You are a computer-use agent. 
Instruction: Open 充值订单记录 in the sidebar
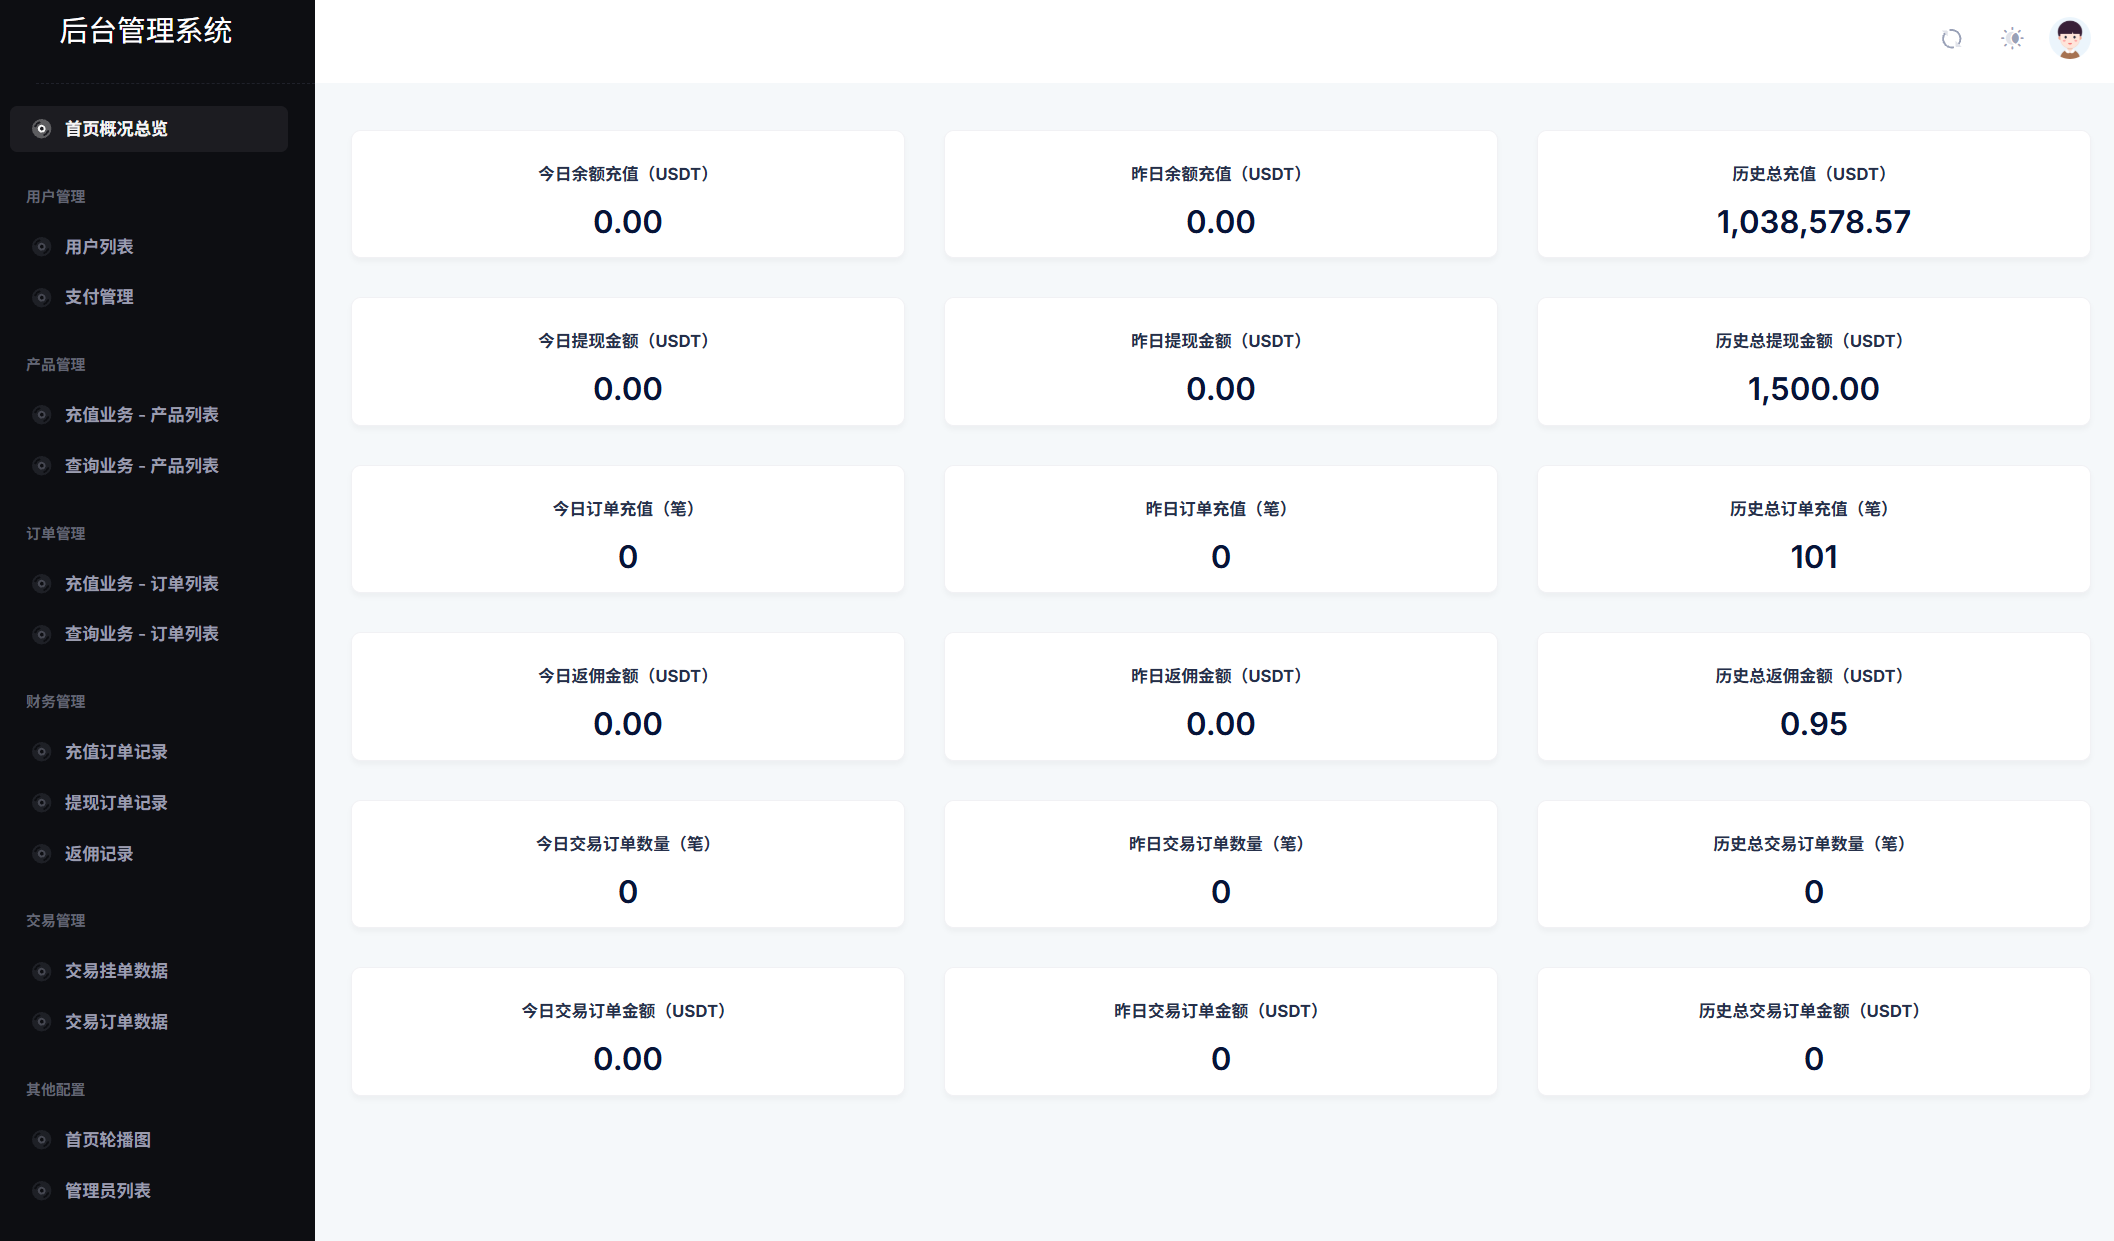(x=116, y=752)
